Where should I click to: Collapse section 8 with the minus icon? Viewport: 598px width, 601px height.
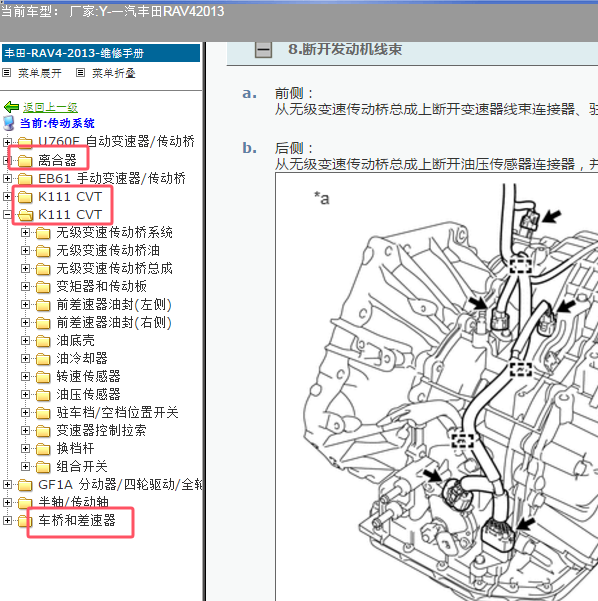click(263, 50)
